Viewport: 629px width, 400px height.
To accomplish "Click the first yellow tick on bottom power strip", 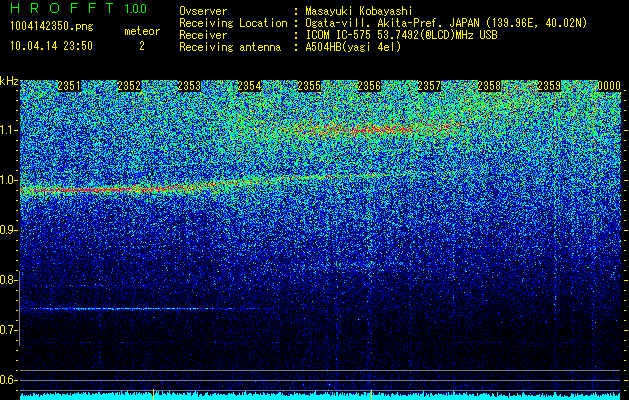I will 153,394.
